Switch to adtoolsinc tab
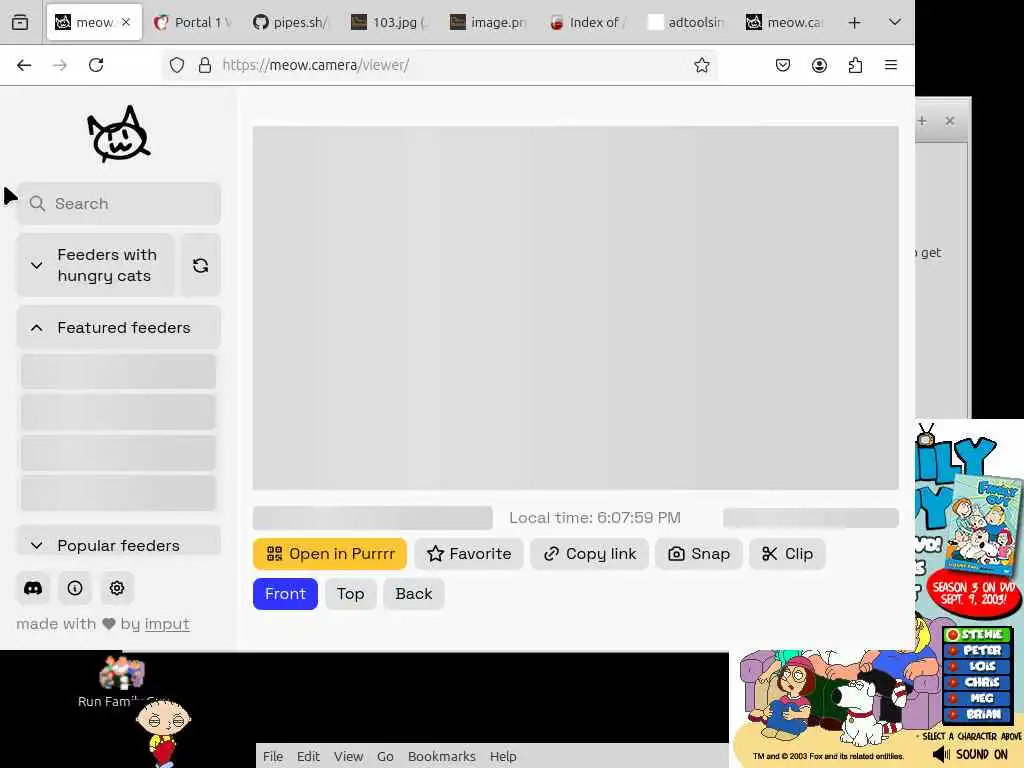The image size is (1024, 768). coord(686,22)
